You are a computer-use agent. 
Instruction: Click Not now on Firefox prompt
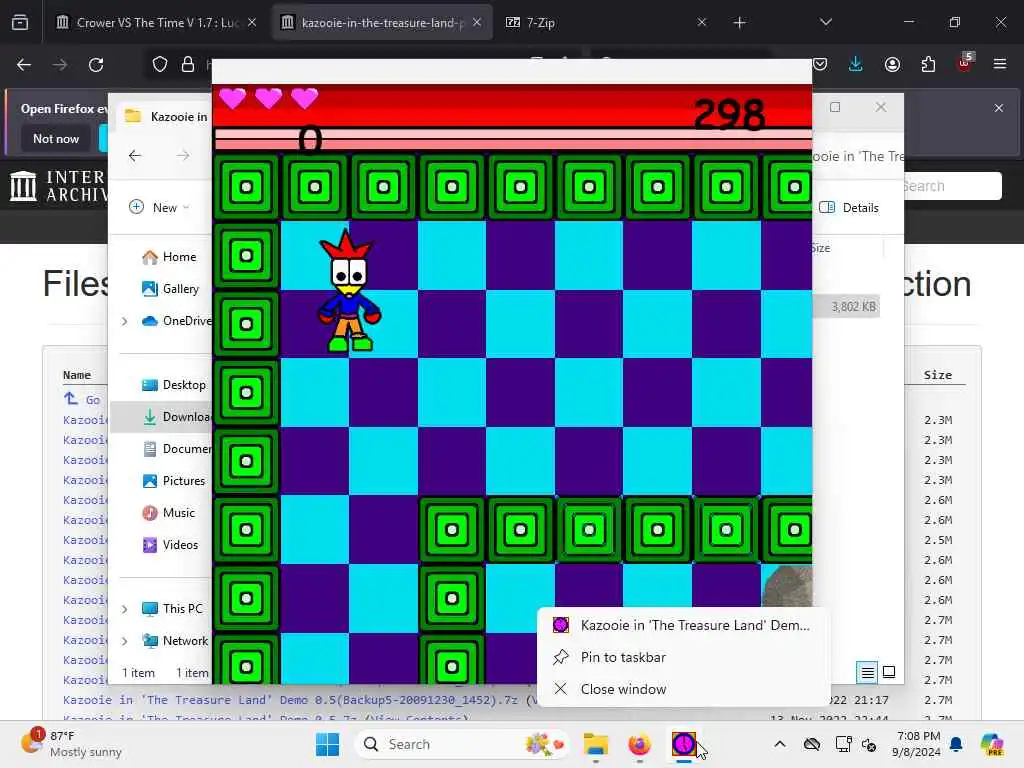[56, 138]
